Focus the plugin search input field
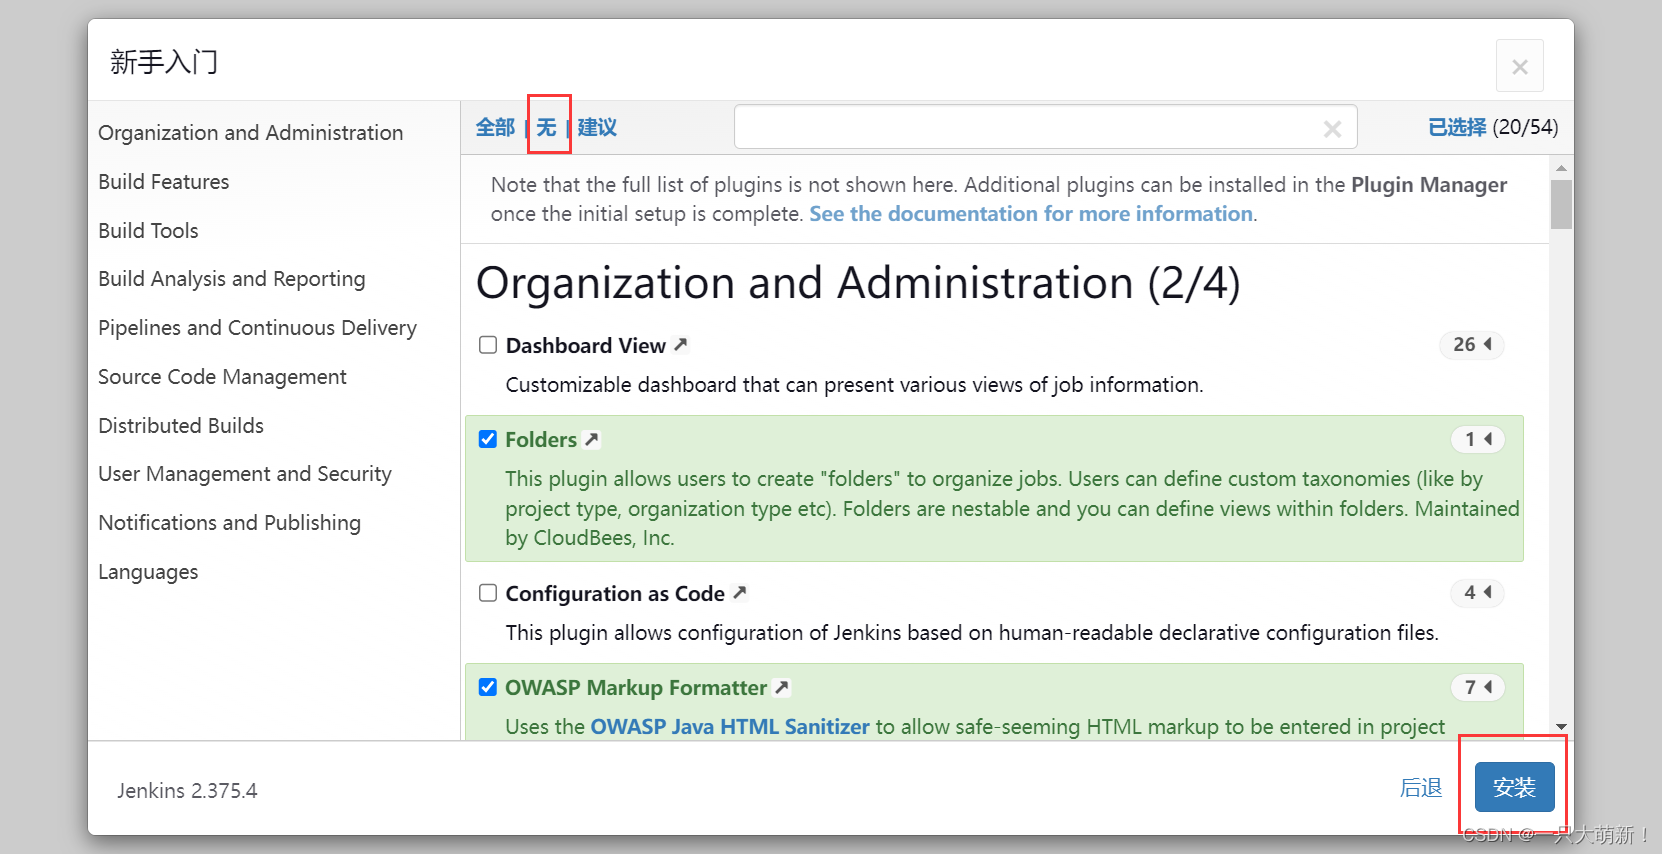1662x854 pixels. (1046, 127)
